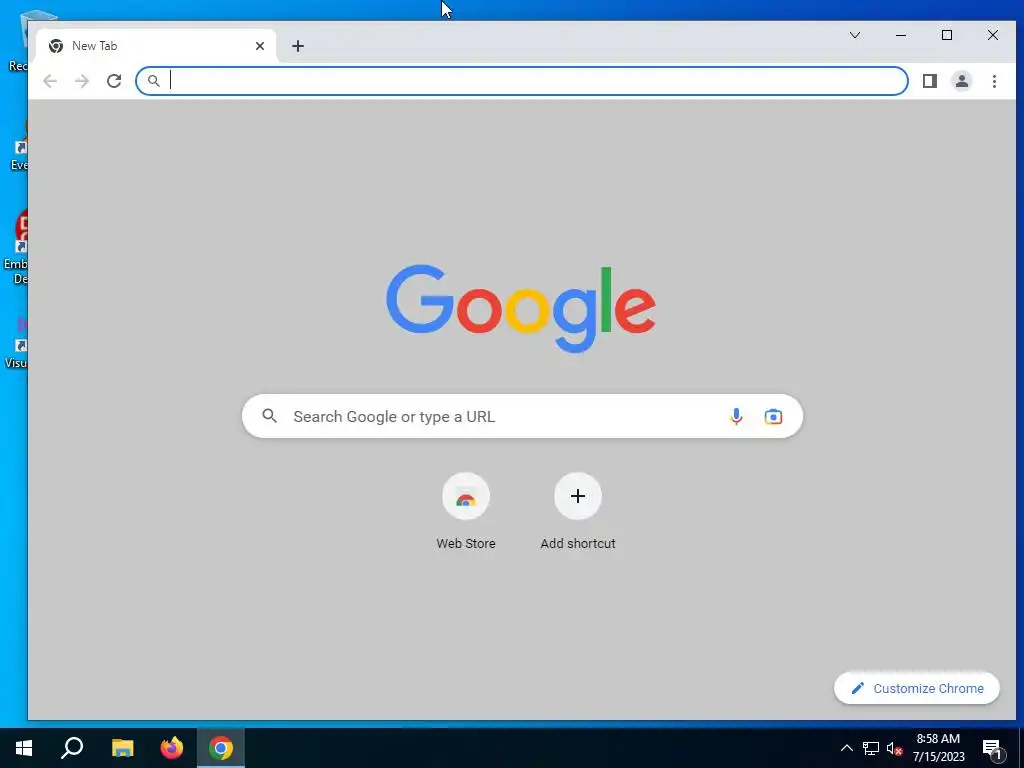Toggle the Chrome side panel
Viewport: 1024px width, 768px height.
pos(929,81)
